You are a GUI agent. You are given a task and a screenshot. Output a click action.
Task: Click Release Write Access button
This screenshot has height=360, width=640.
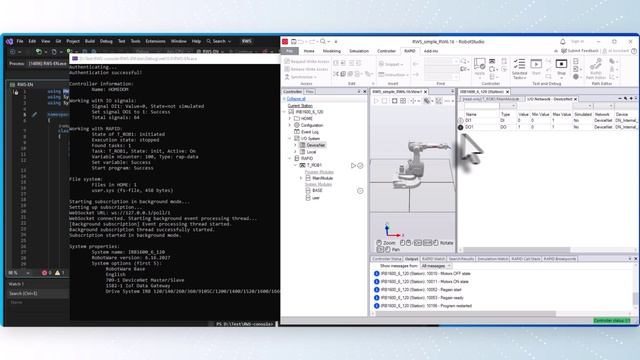coord(307,69)
